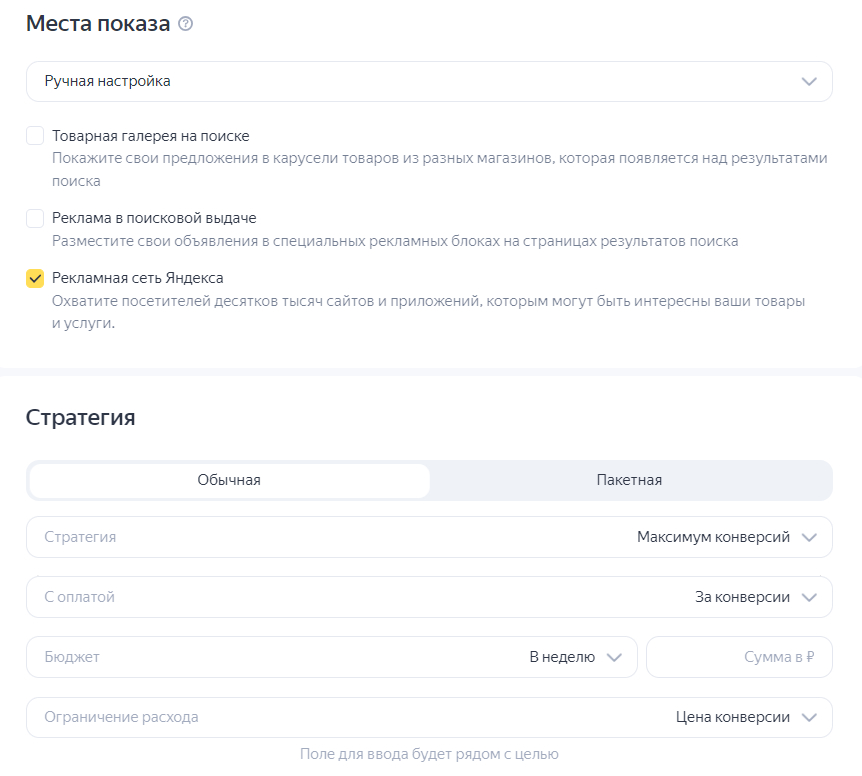Click the help icon next to Места показа
The height and width of the screenshot is (776, 862).
point(185,25)
